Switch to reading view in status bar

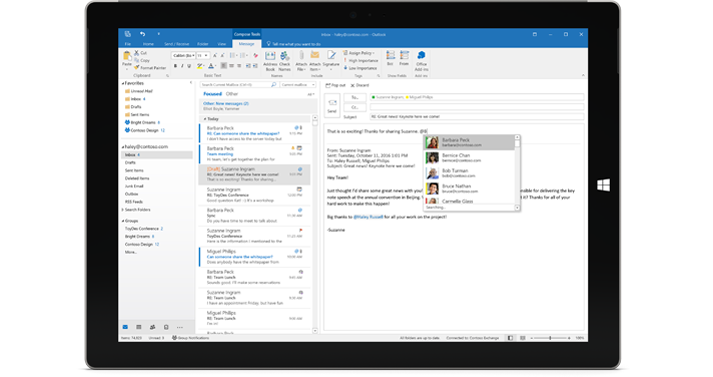click(x=523, y=338)
